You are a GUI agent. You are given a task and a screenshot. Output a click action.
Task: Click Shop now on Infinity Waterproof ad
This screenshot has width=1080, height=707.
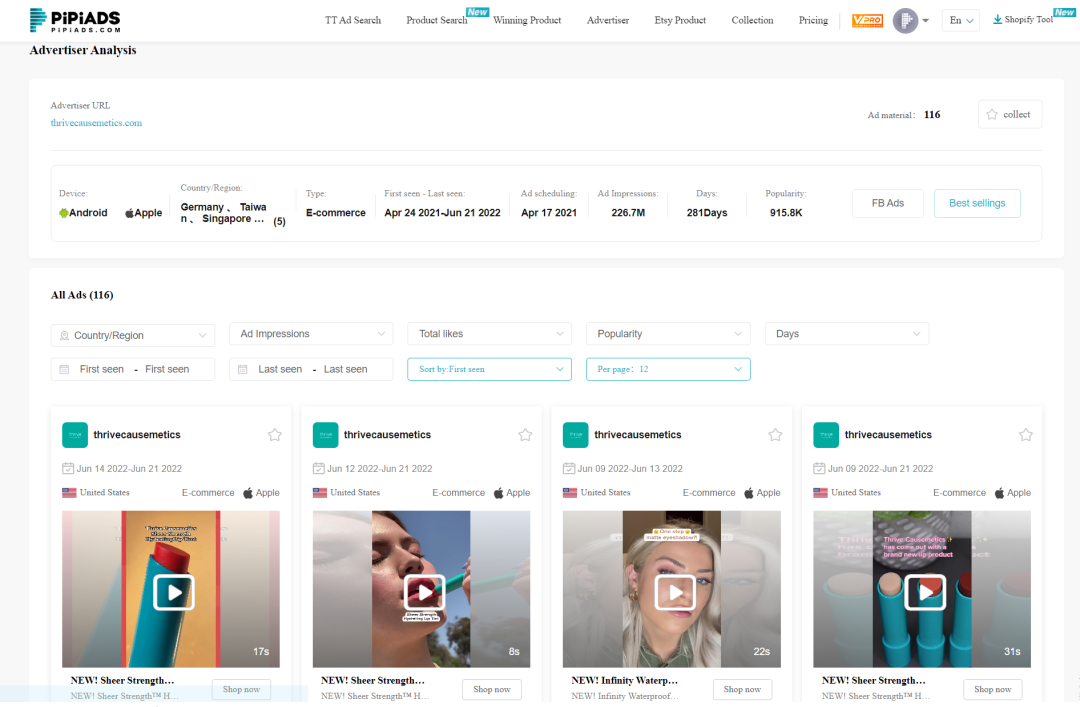pyautogui.click(x=742, y=689)
